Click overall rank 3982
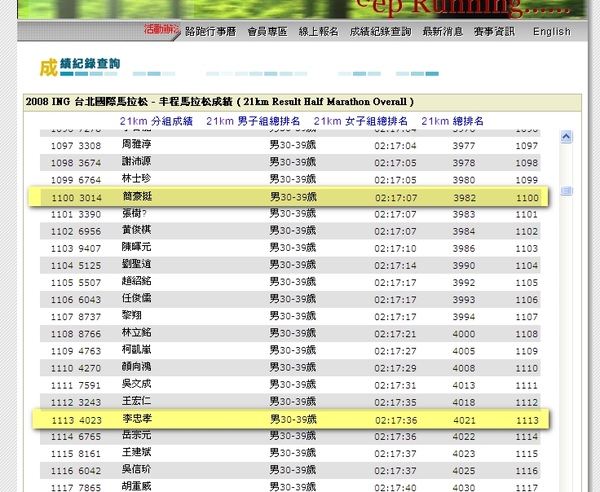This screenshot has height=492, width=600. [465, 198]
